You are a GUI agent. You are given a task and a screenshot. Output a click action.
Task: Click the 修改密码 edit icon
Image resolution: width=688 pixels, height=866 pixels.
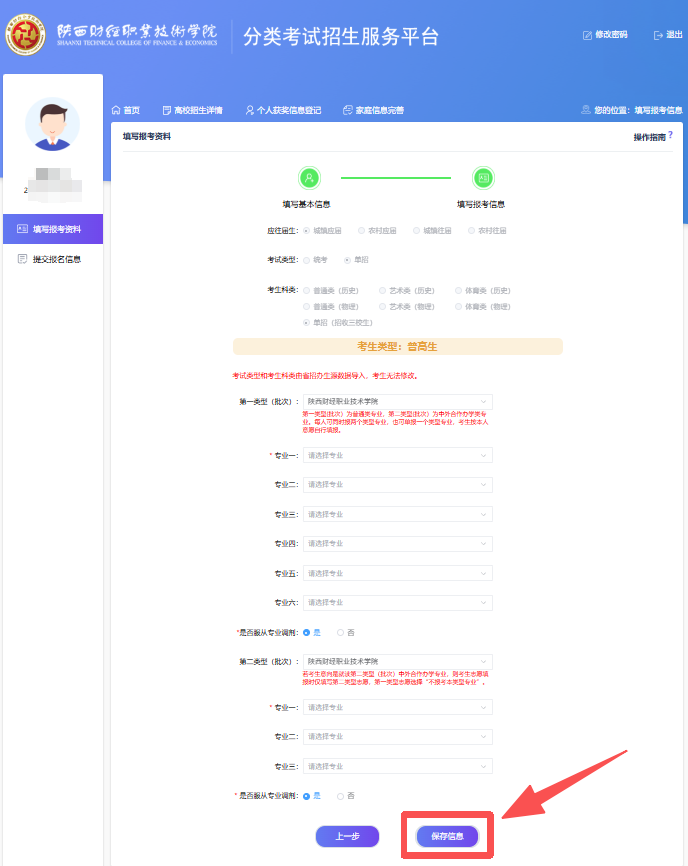point(587,35)
